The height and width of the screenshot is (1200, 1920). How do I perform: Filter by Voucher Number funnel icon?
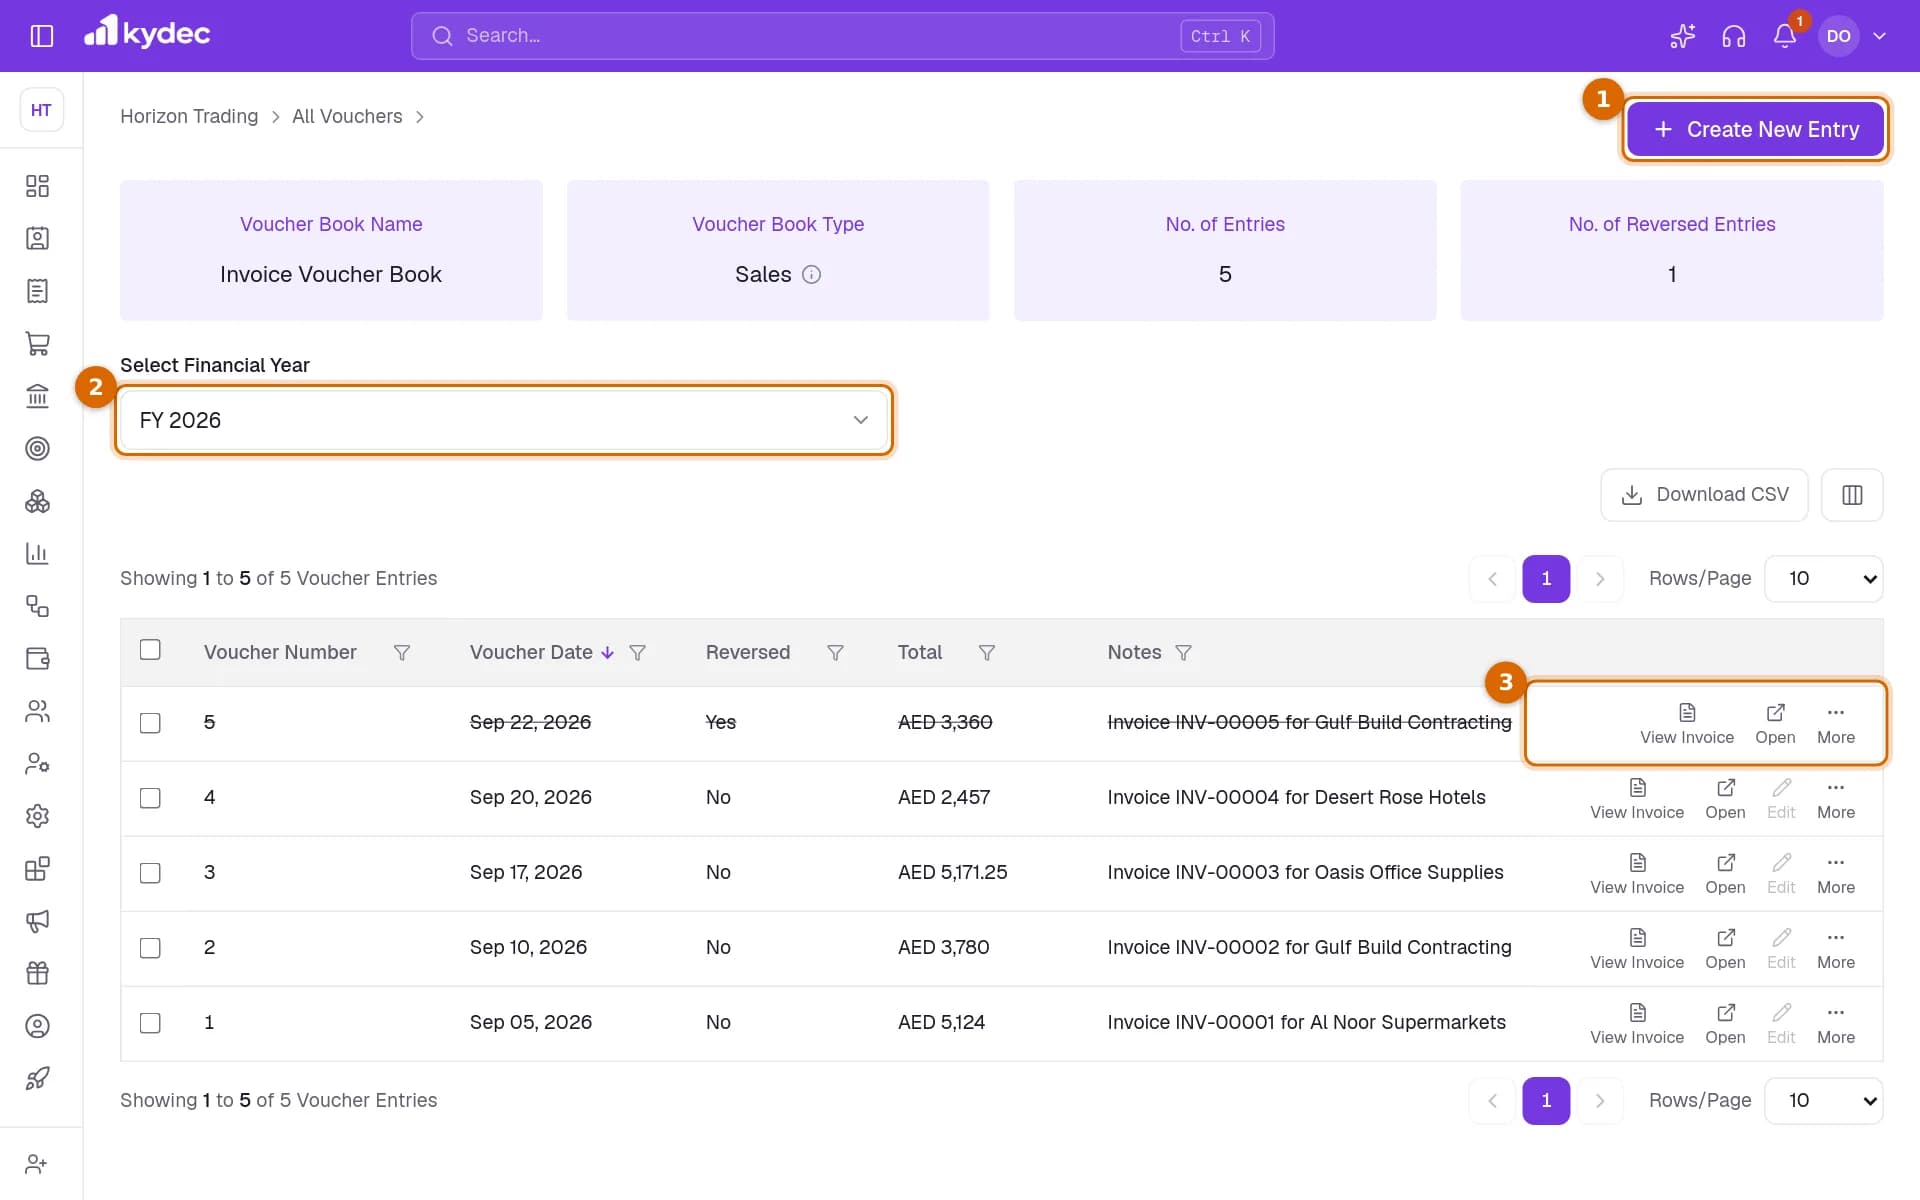(x=402, y=652)
